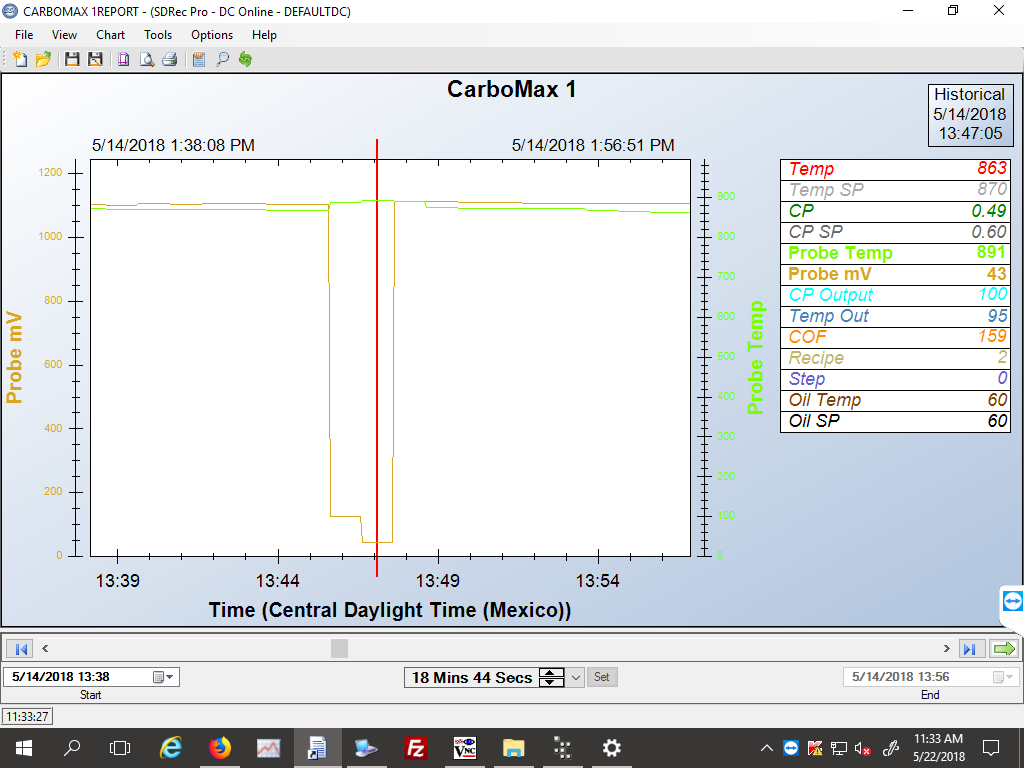1024x768 pixels.
Task: Click the red cursor line on the chart
Action: click(377, 358)
